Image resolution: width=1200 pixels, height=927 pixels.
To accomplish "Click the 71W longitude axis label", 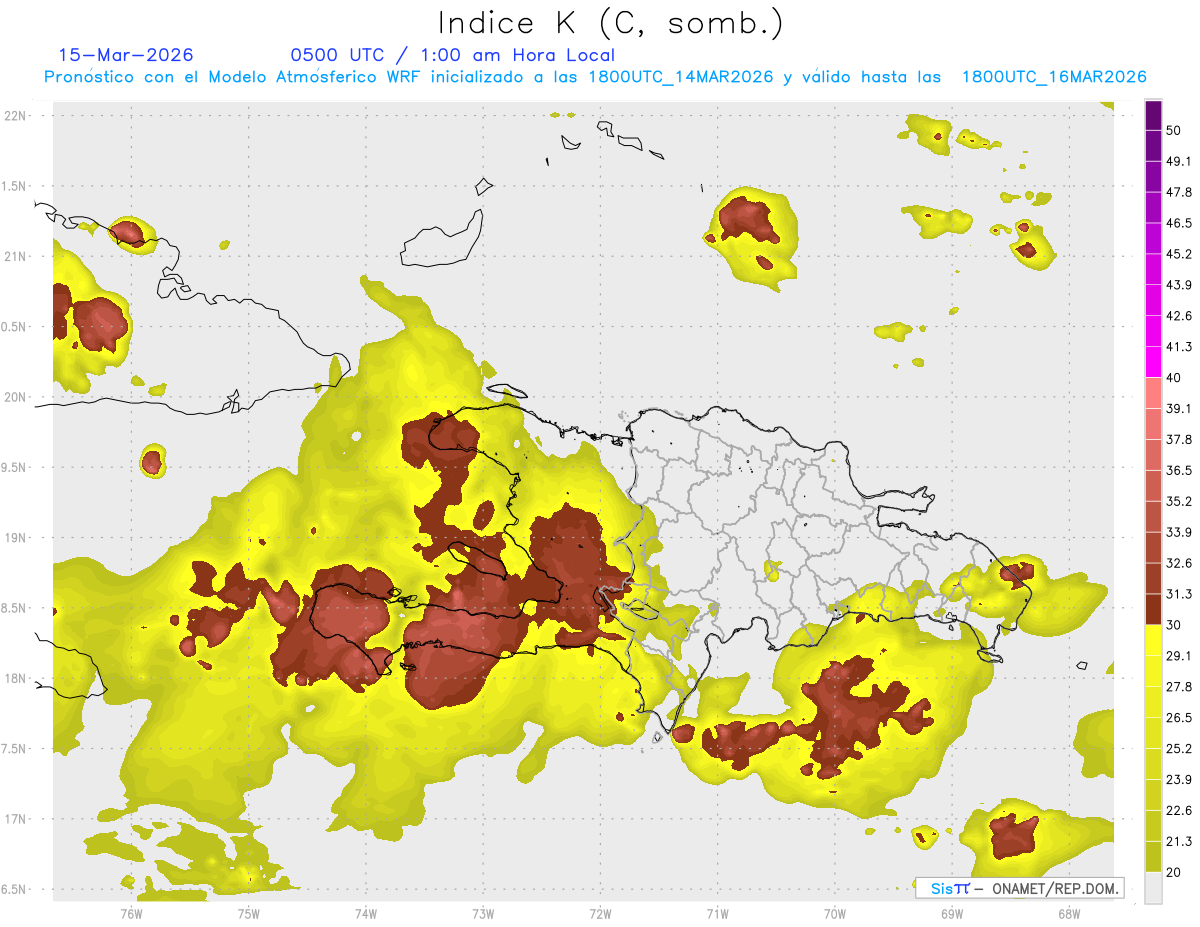I will [x=717, y=913].
